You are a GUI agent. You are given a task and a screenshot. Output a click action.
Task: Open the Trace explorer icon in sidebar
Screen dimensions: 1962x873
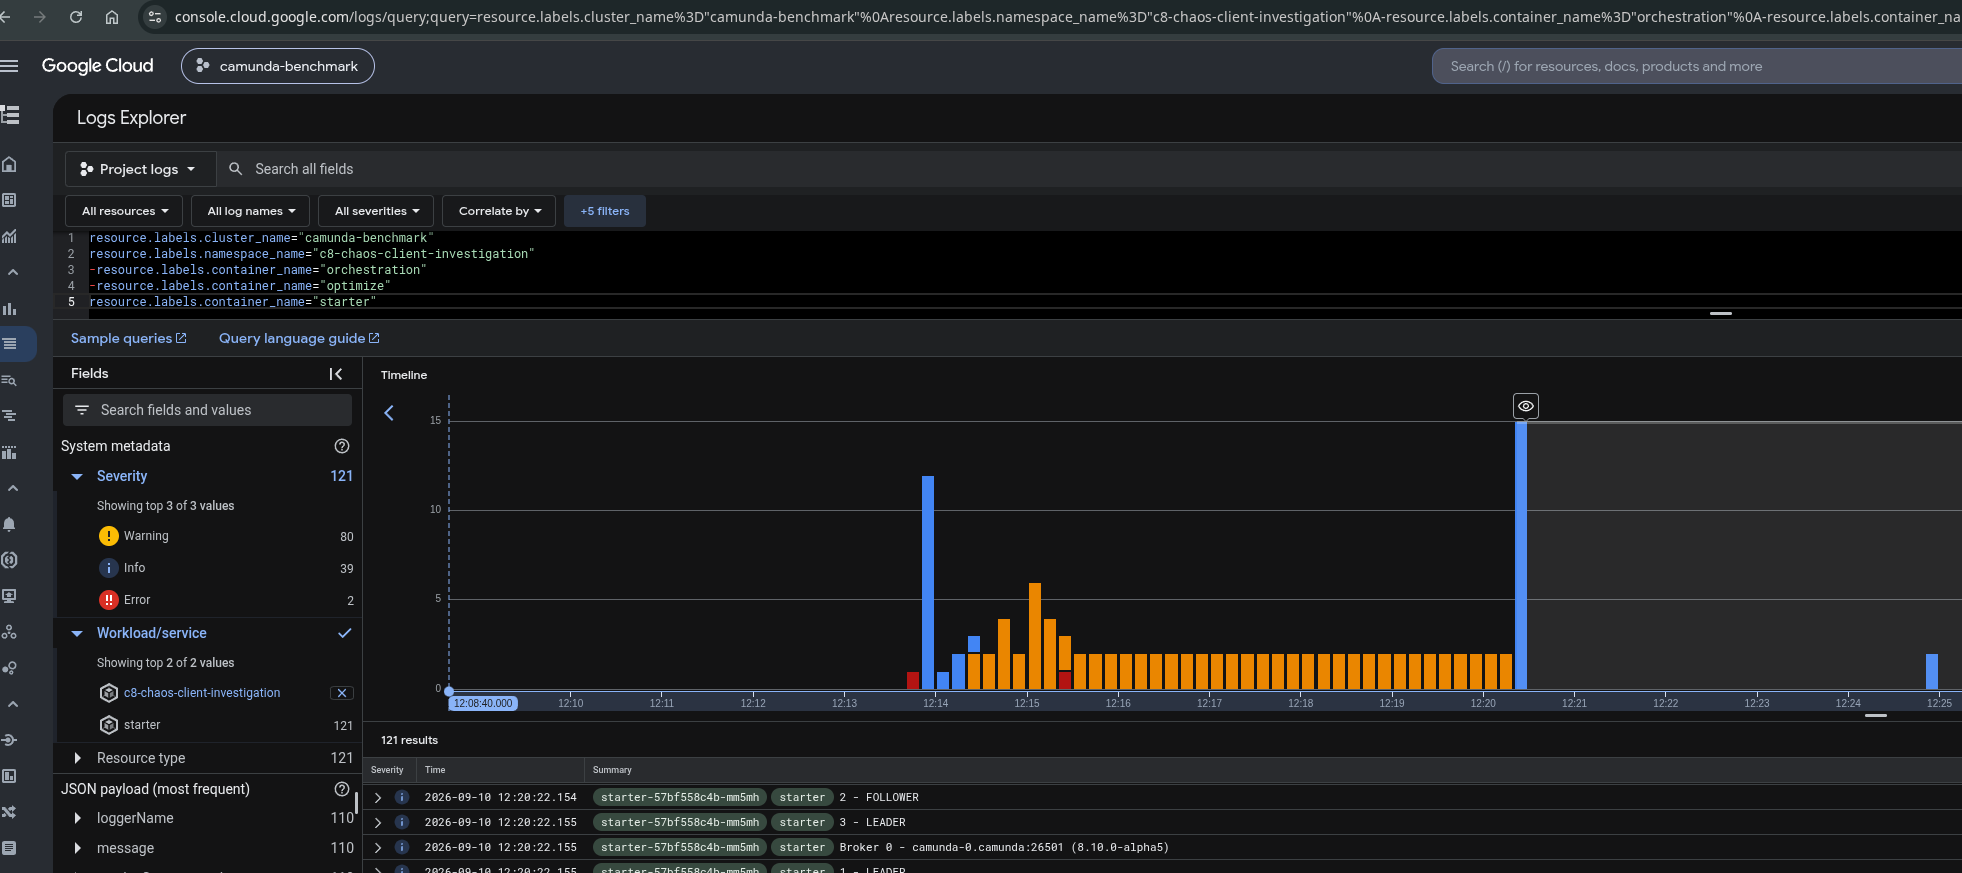(10, 416)
